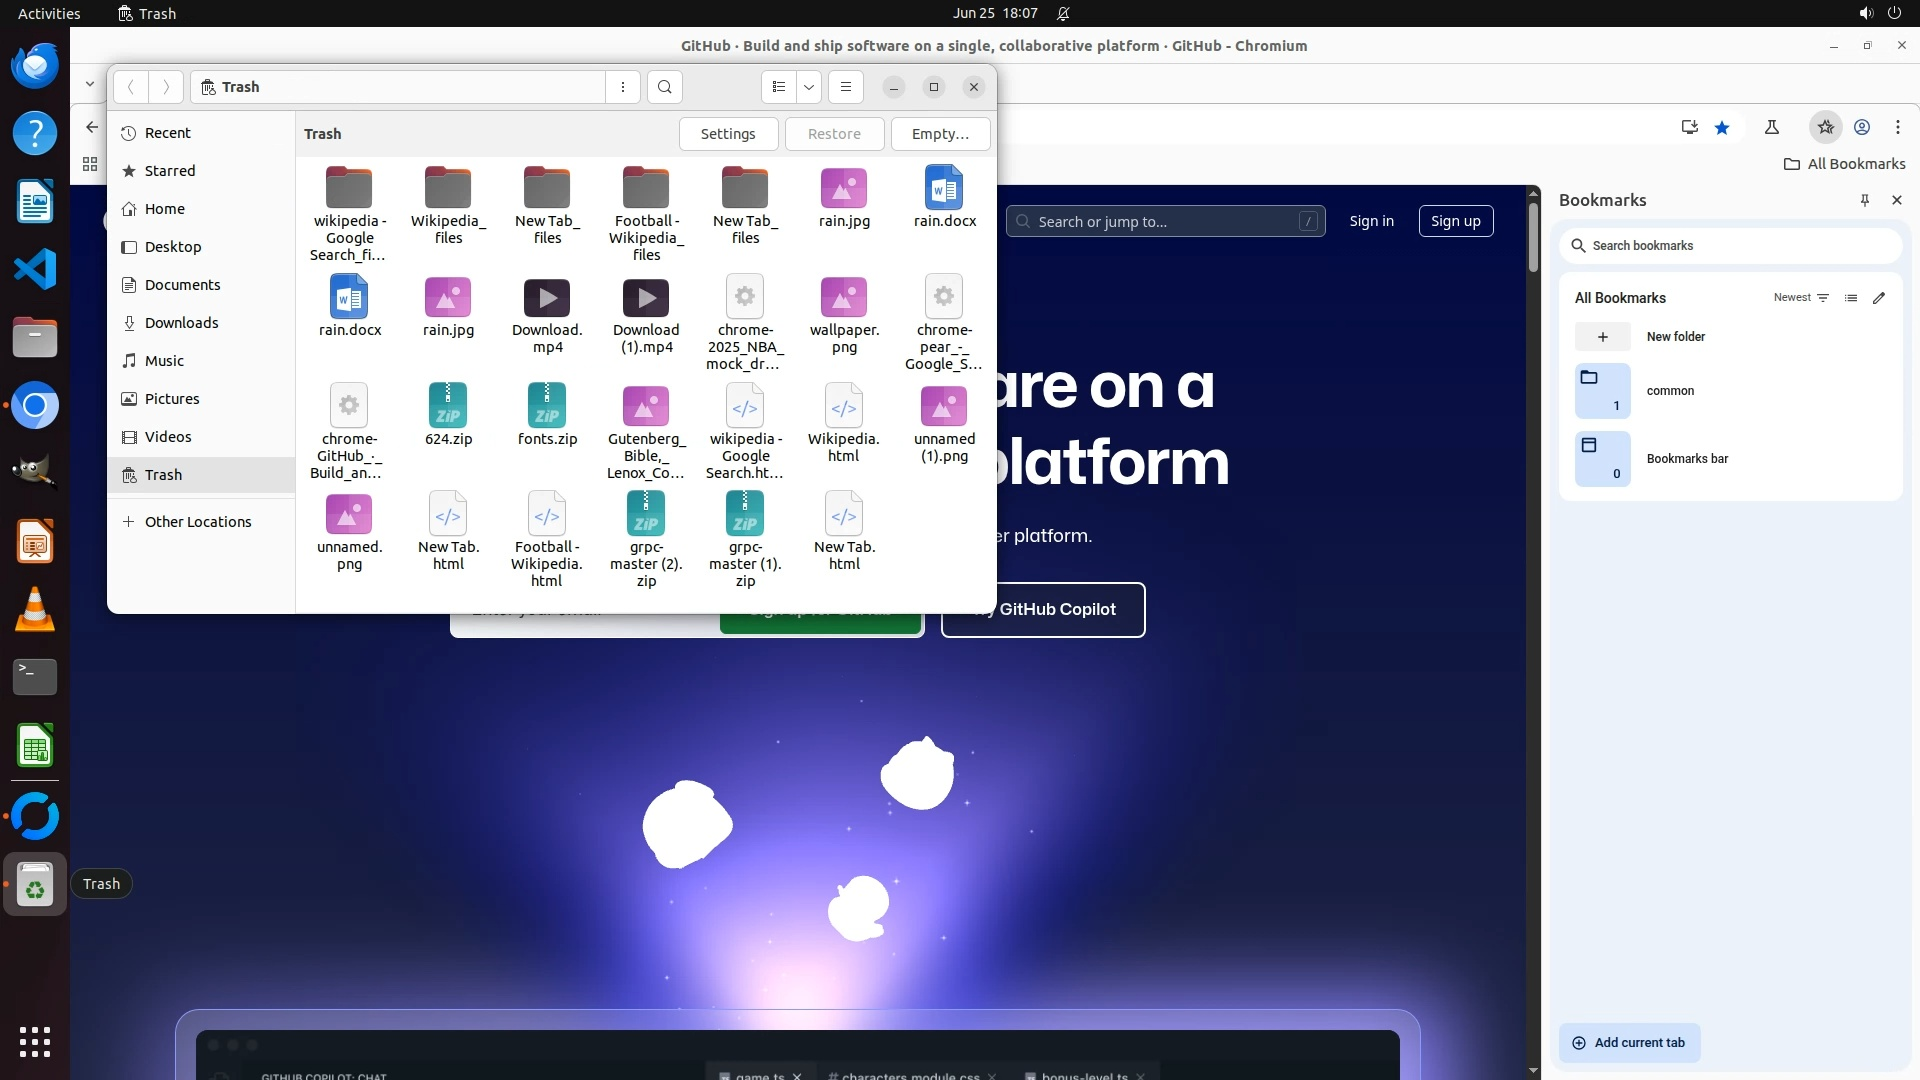Open Other Locations in sidebar
Viewport: 1920px width, 1080px height.
click(x=198, y=522)
